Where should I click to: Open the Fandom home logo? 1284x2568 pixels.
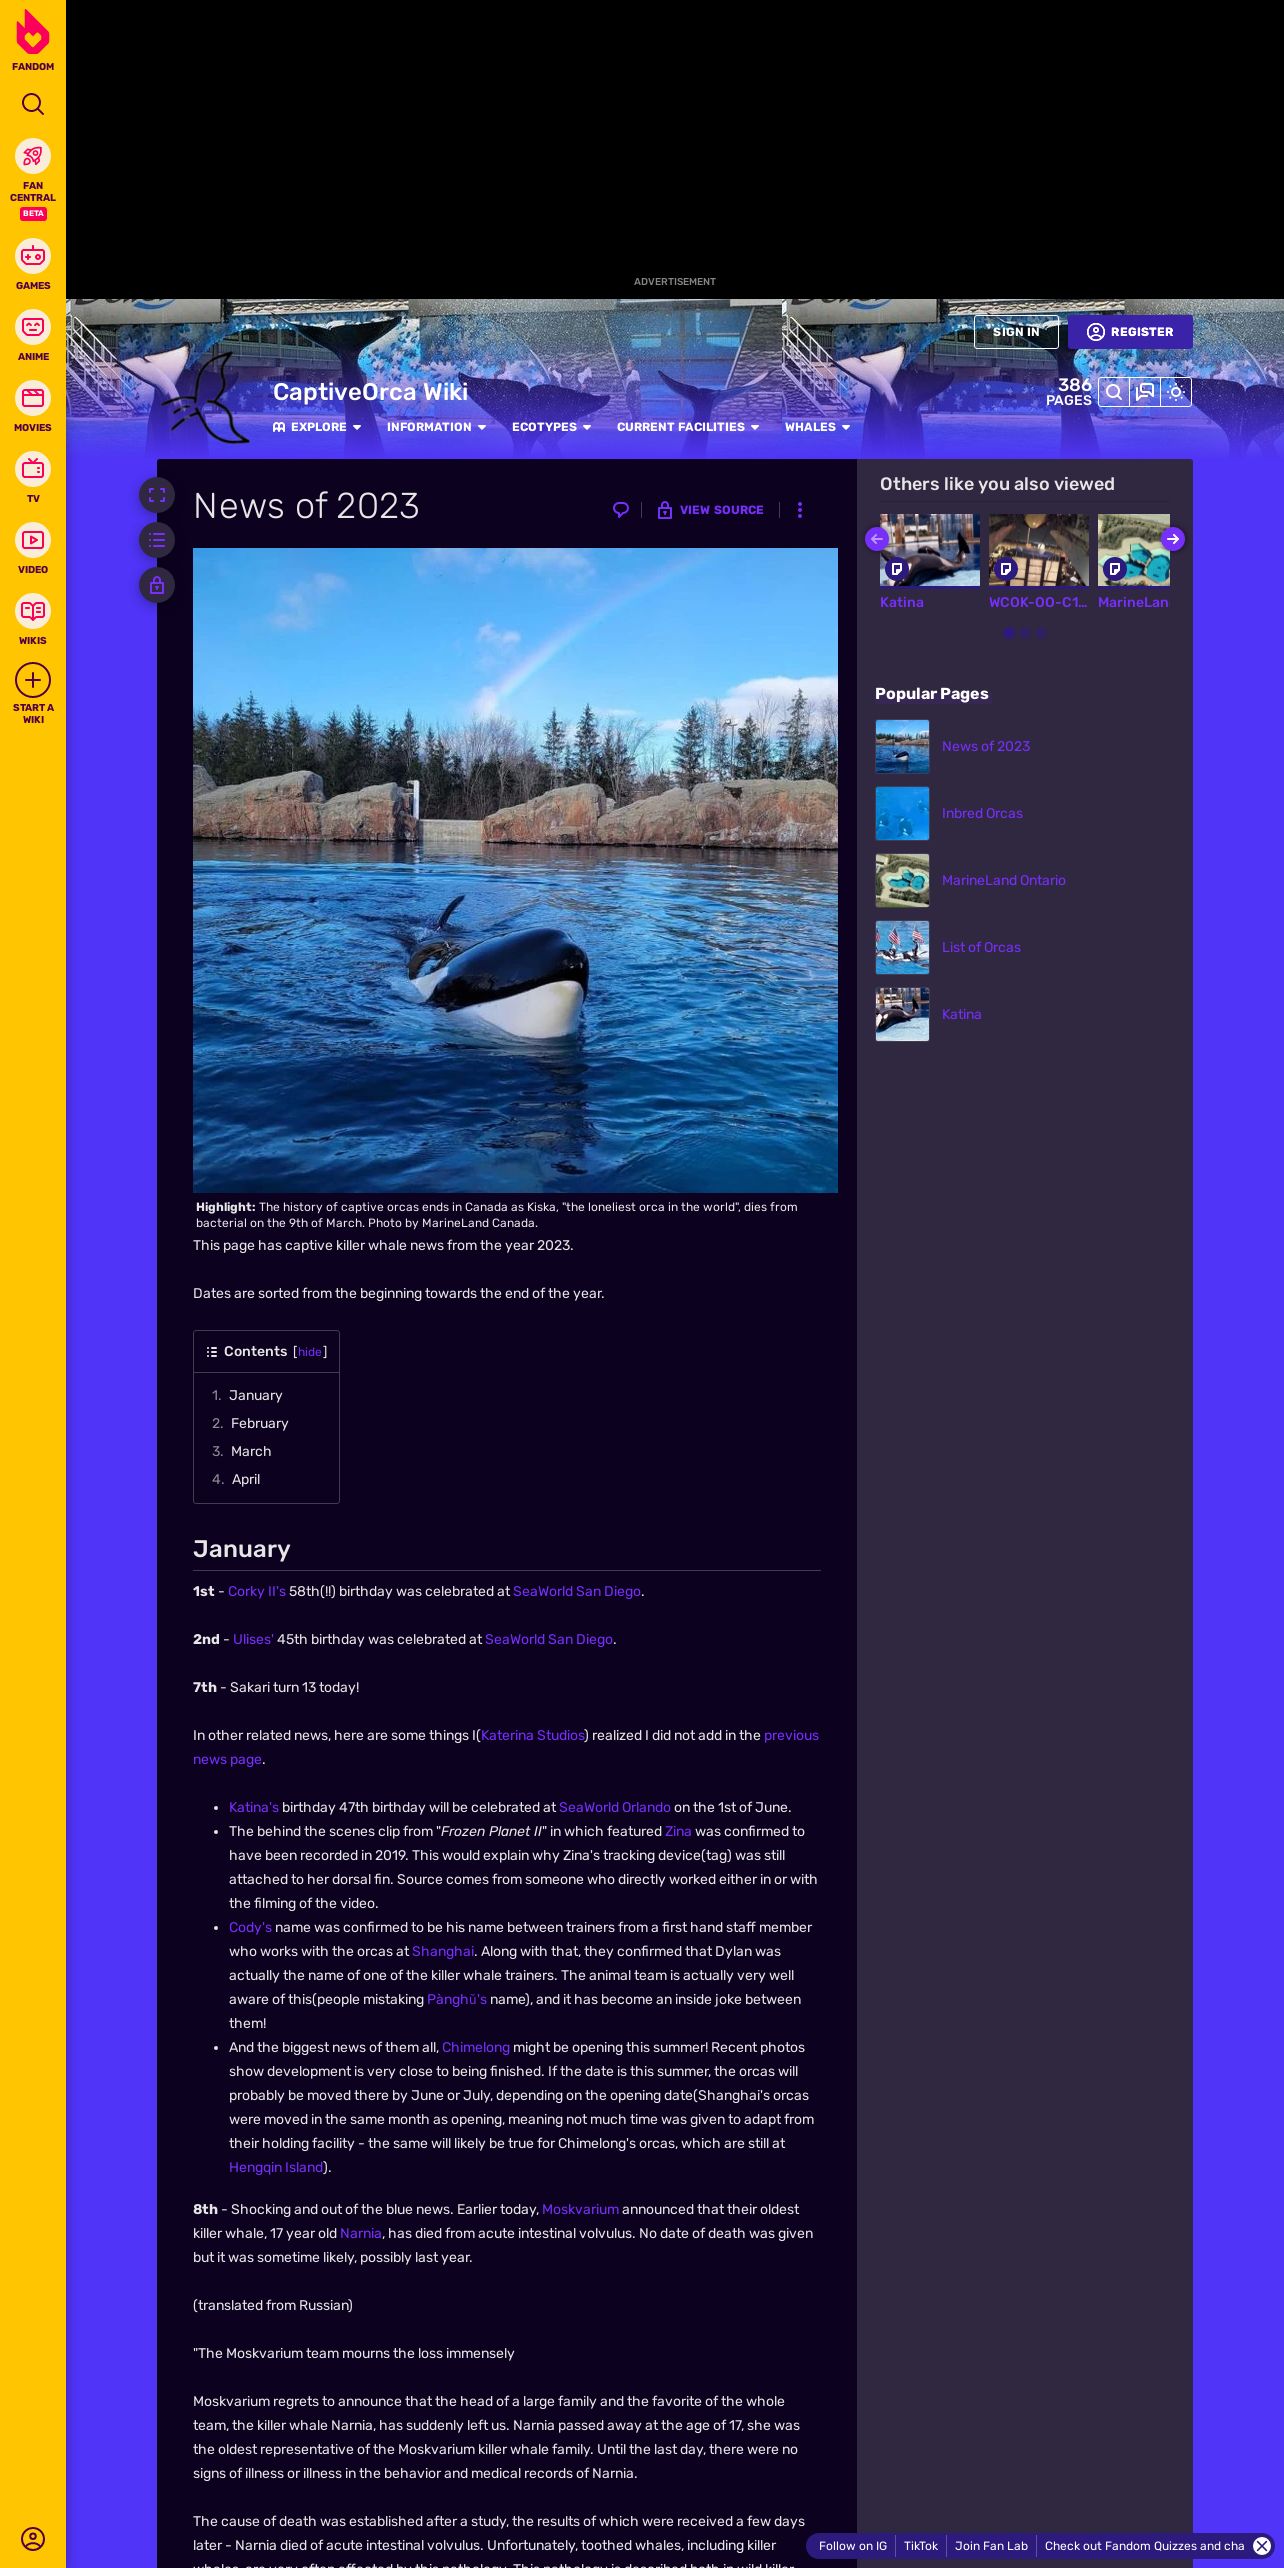click(33, 40)
